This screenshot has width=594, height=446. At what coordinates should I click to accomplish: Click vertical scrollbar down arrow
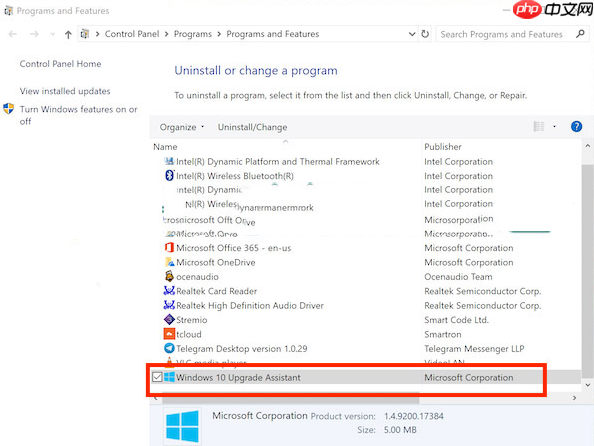(x=588, y=385)
